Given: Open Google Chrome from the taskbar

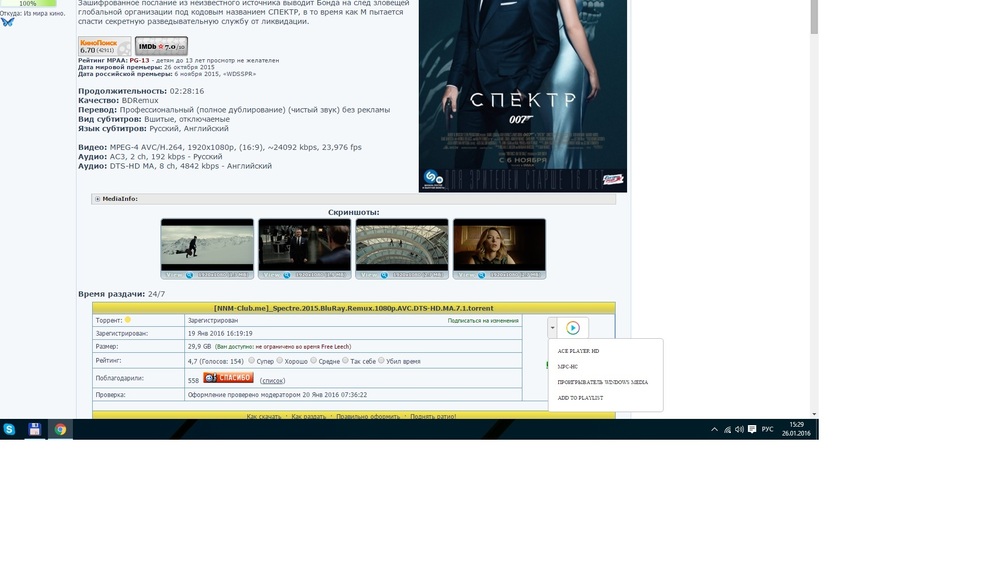Looking at the screenshot, I should (60, 429).
